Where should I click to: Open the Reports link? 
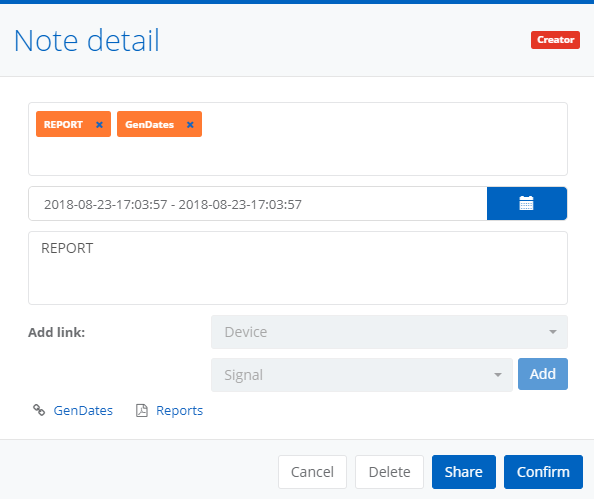point(179,411)
